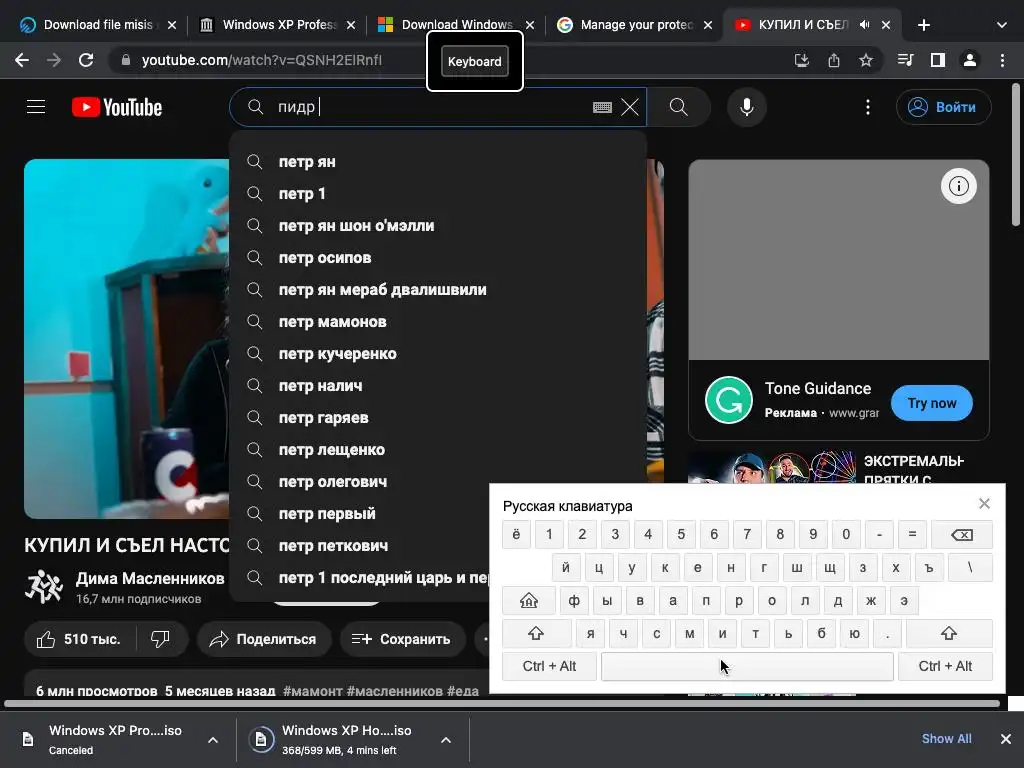Go back with the browser back arrow

[x=22, y=60]
